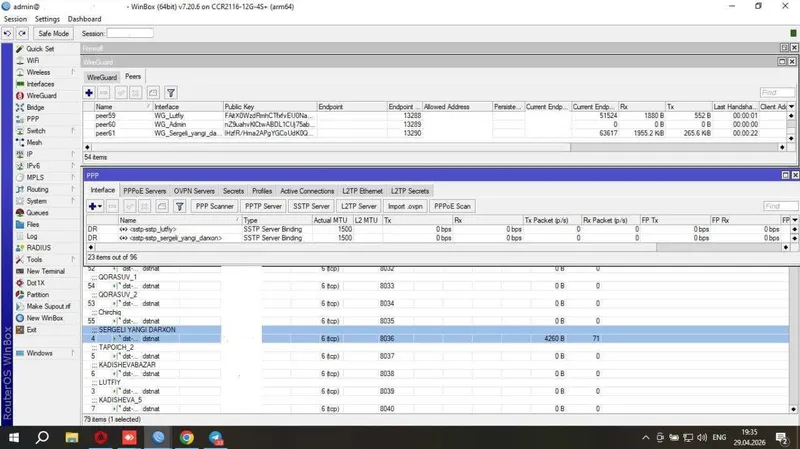Switch to OVPN Servers tab
The height and width of the screenshot is (449, 800).
click(x=194, y=191)
